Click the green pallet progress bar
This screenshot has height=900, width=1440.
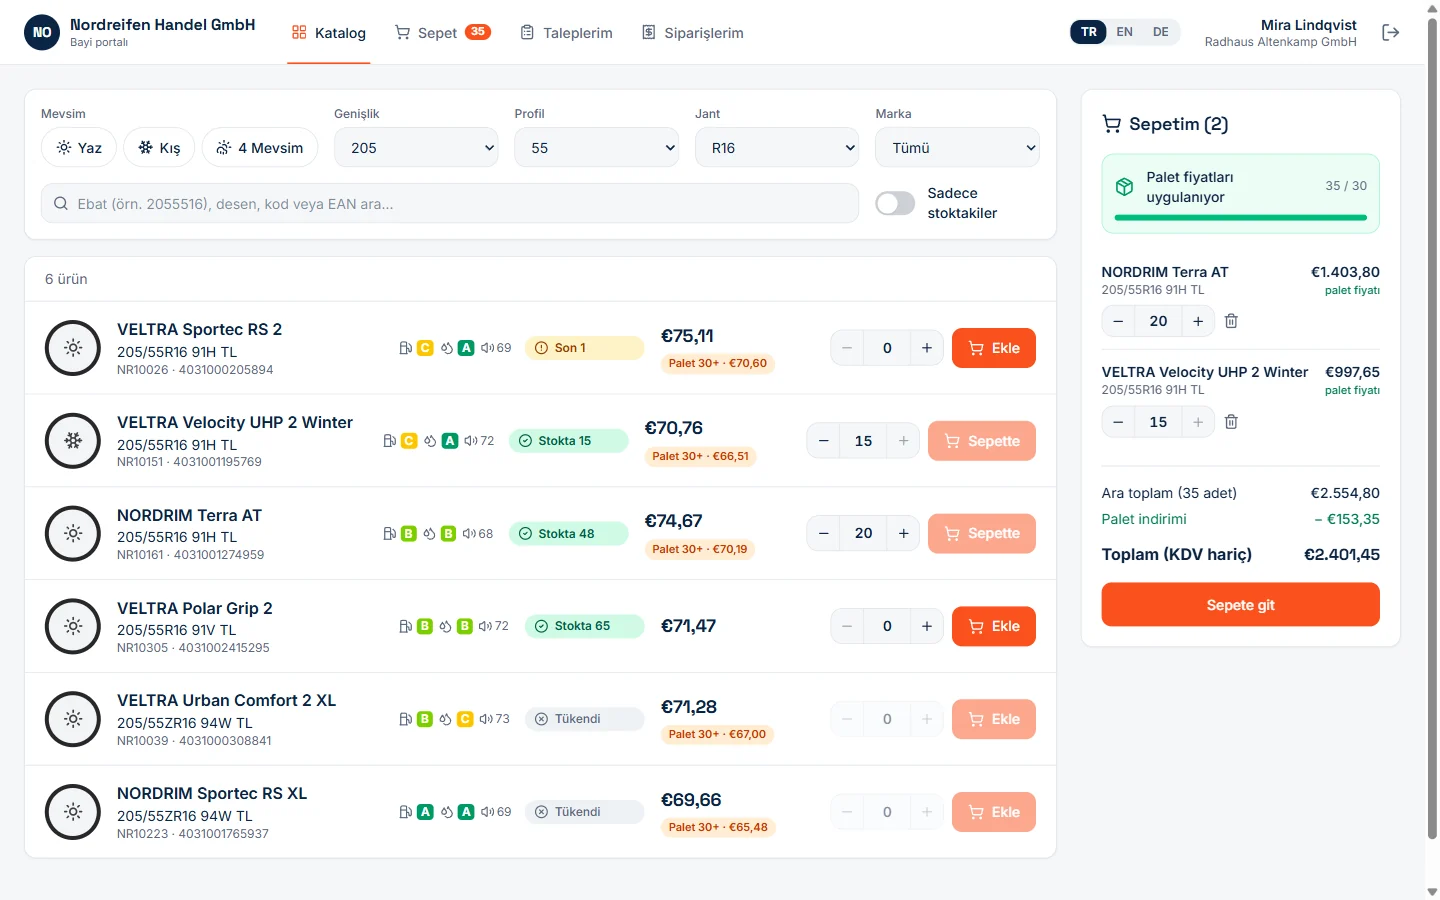tap(1240, 217)
